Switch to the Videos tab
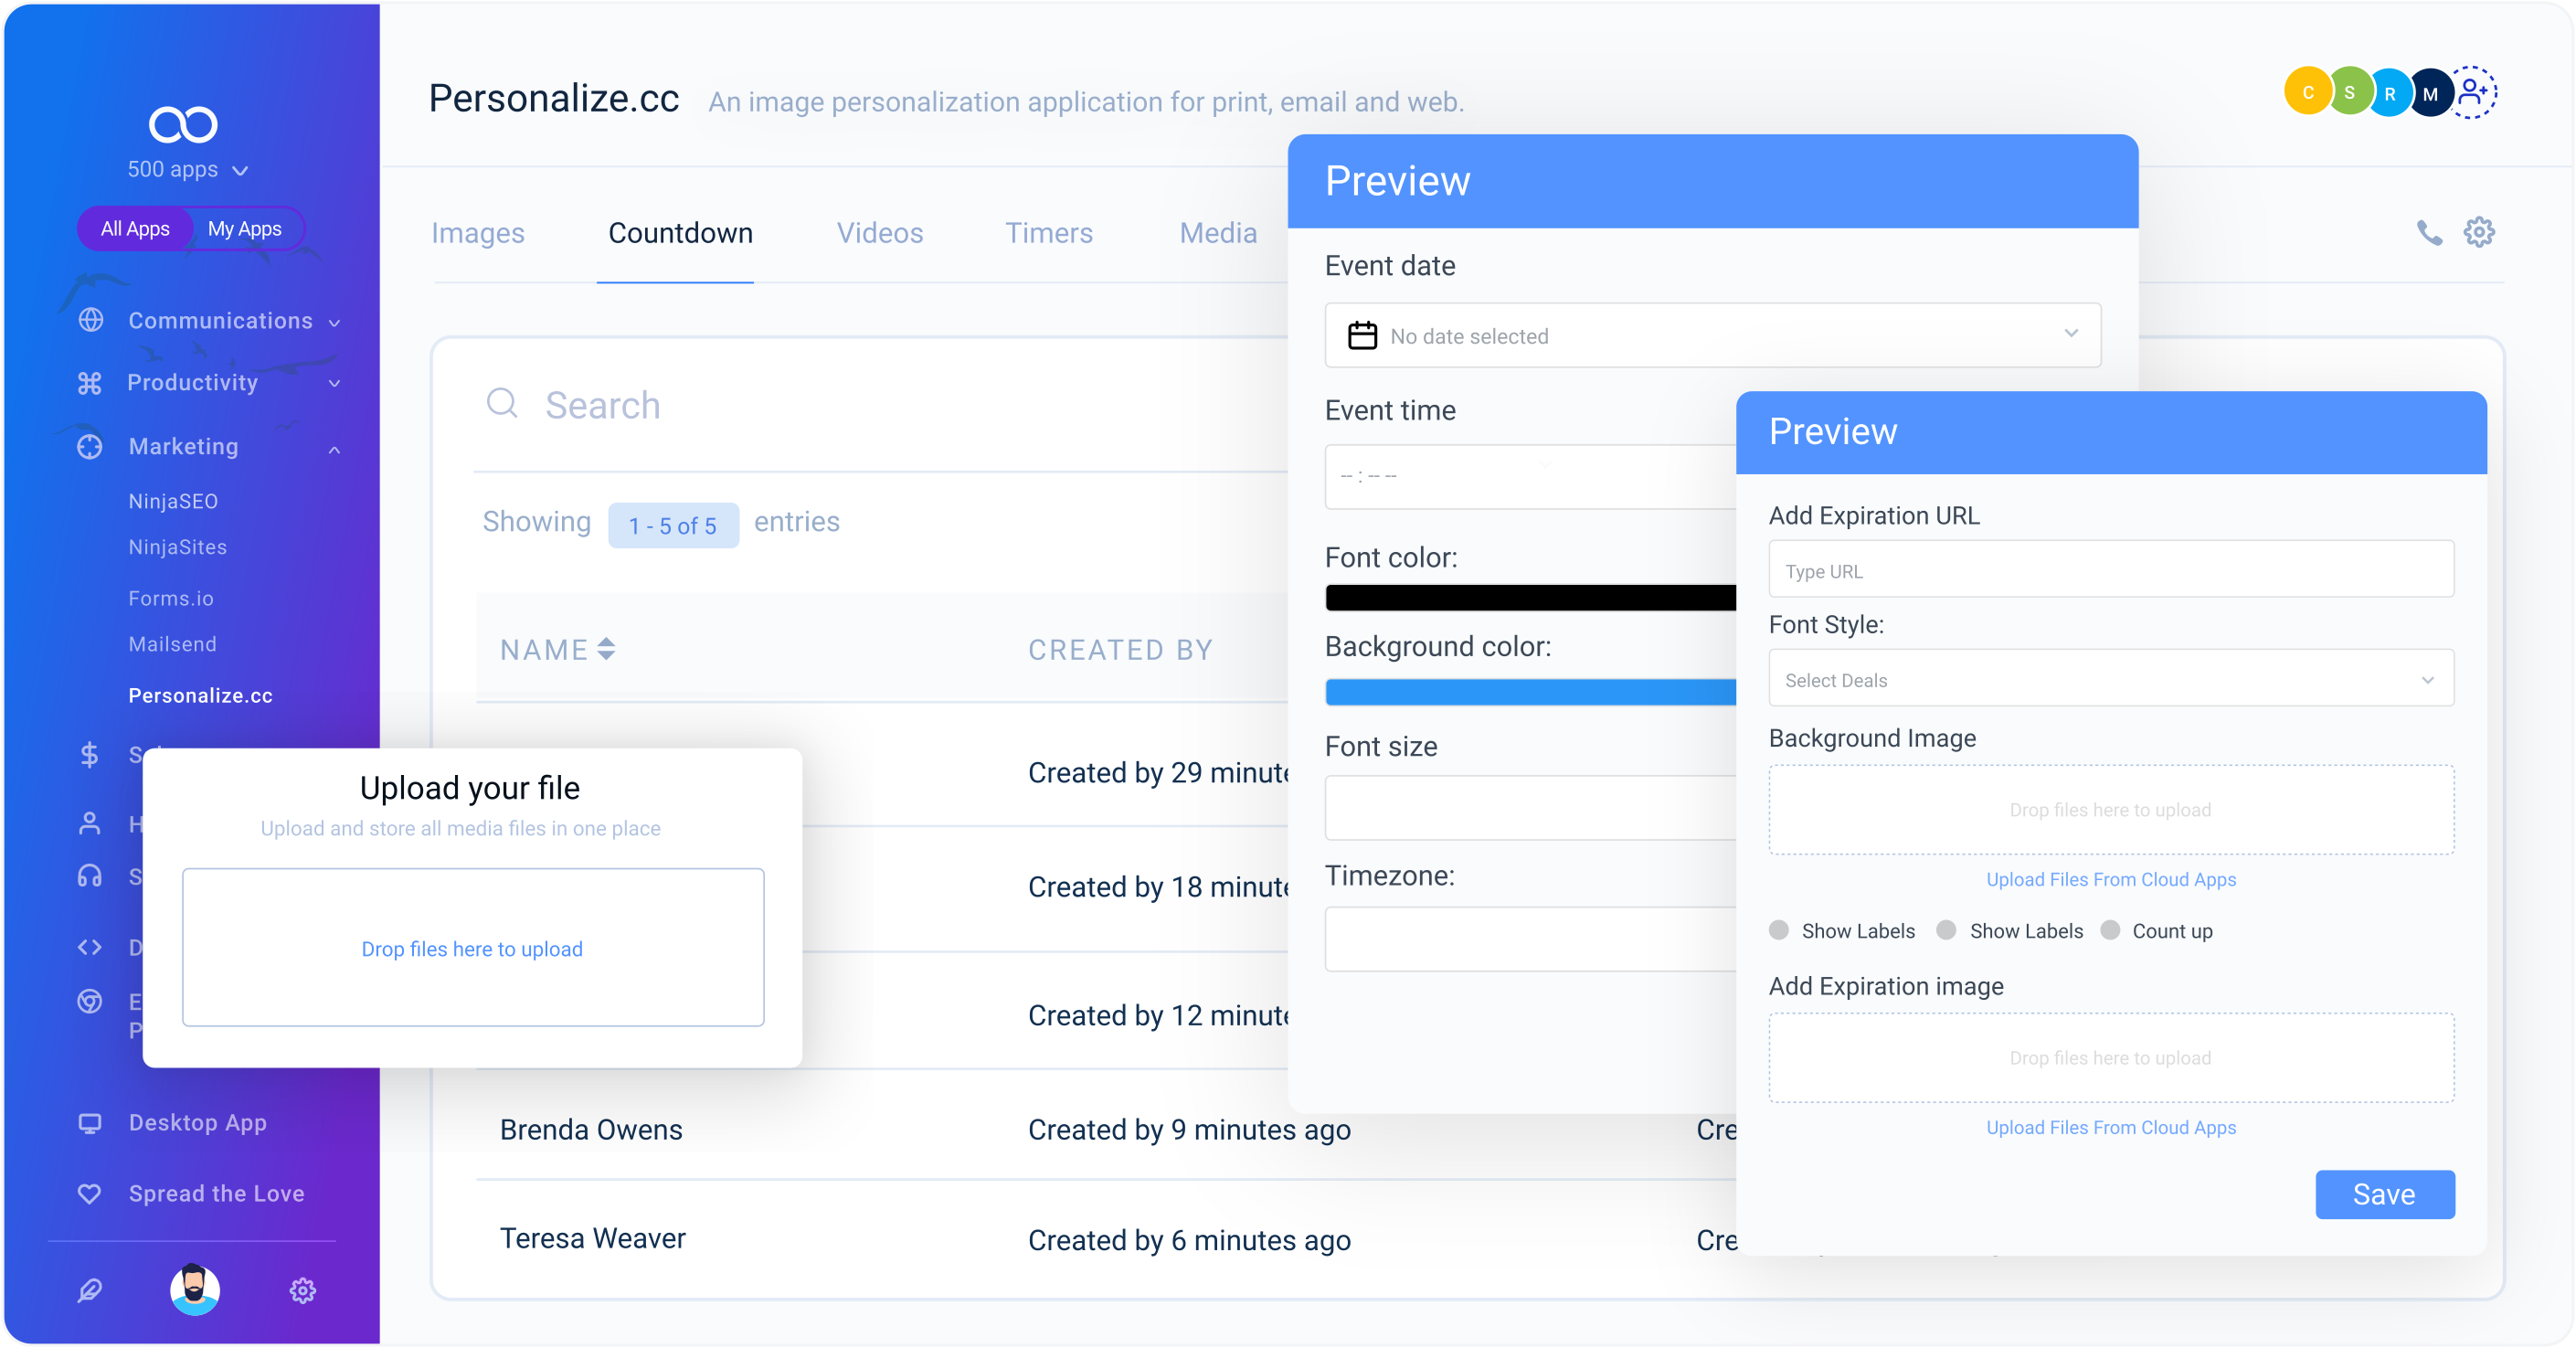The image size is (2576, 1348). pos(879,233)
